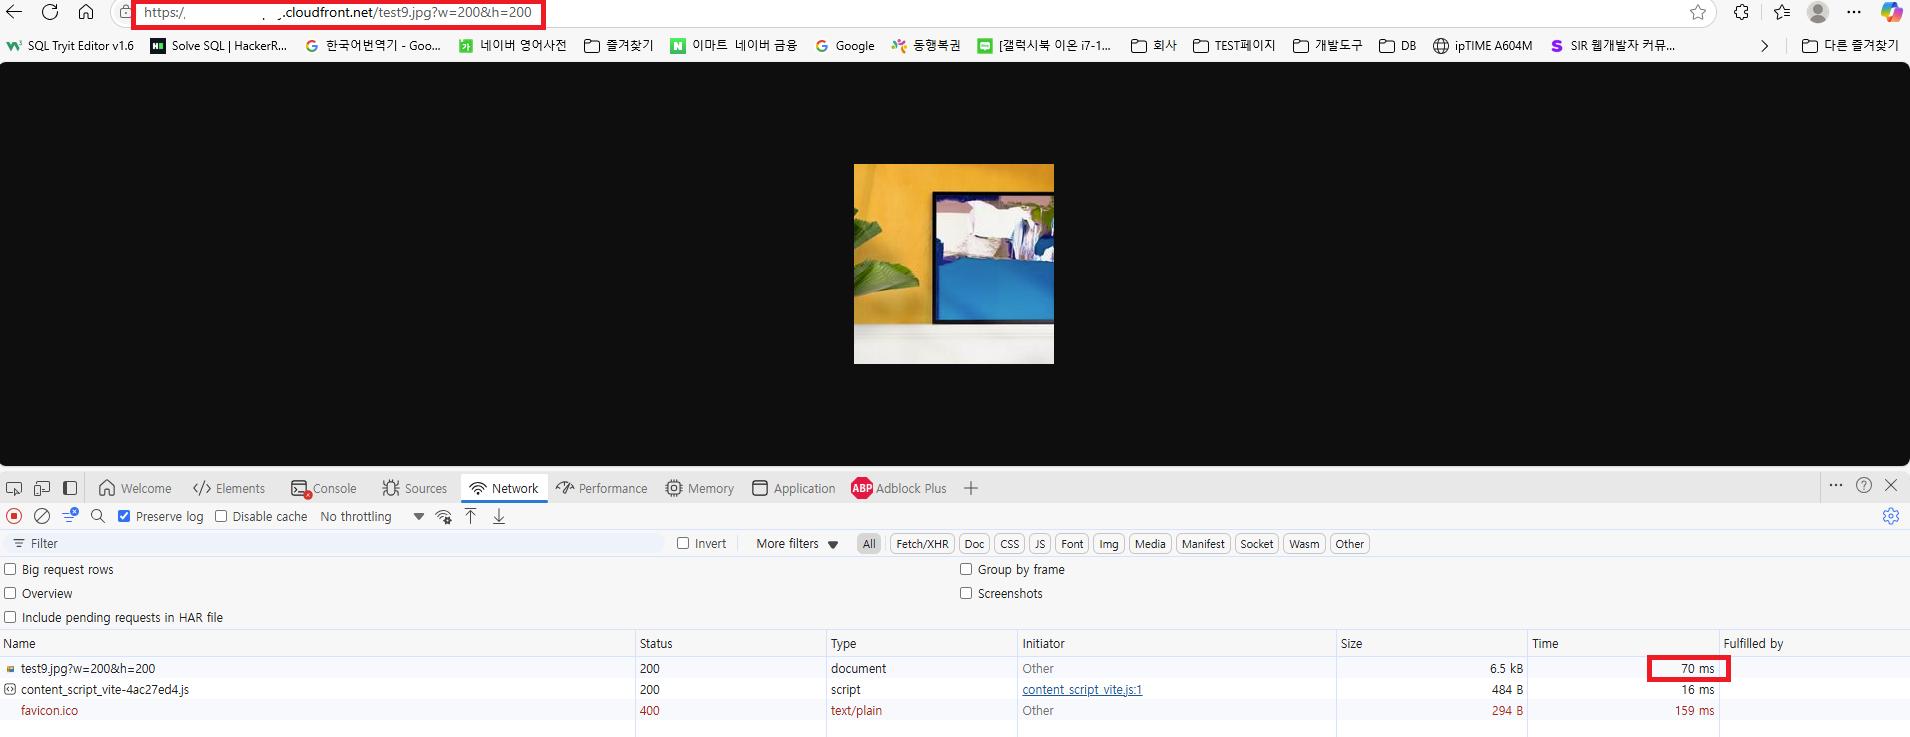1910x737 pixels.
Task: Open the user profile avatar
Action: [1818, 12]
